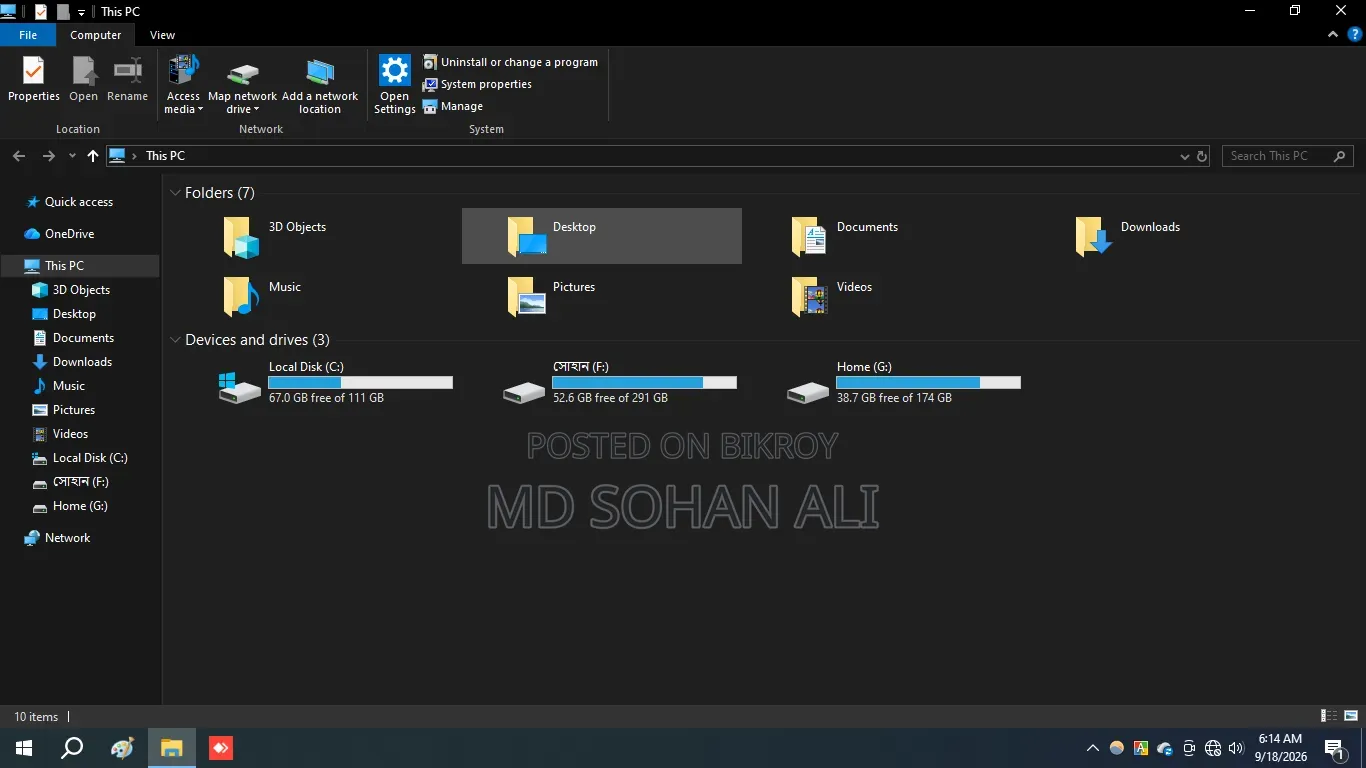
Task: Go up one level with Up arrow
Action: coord(93,156)
